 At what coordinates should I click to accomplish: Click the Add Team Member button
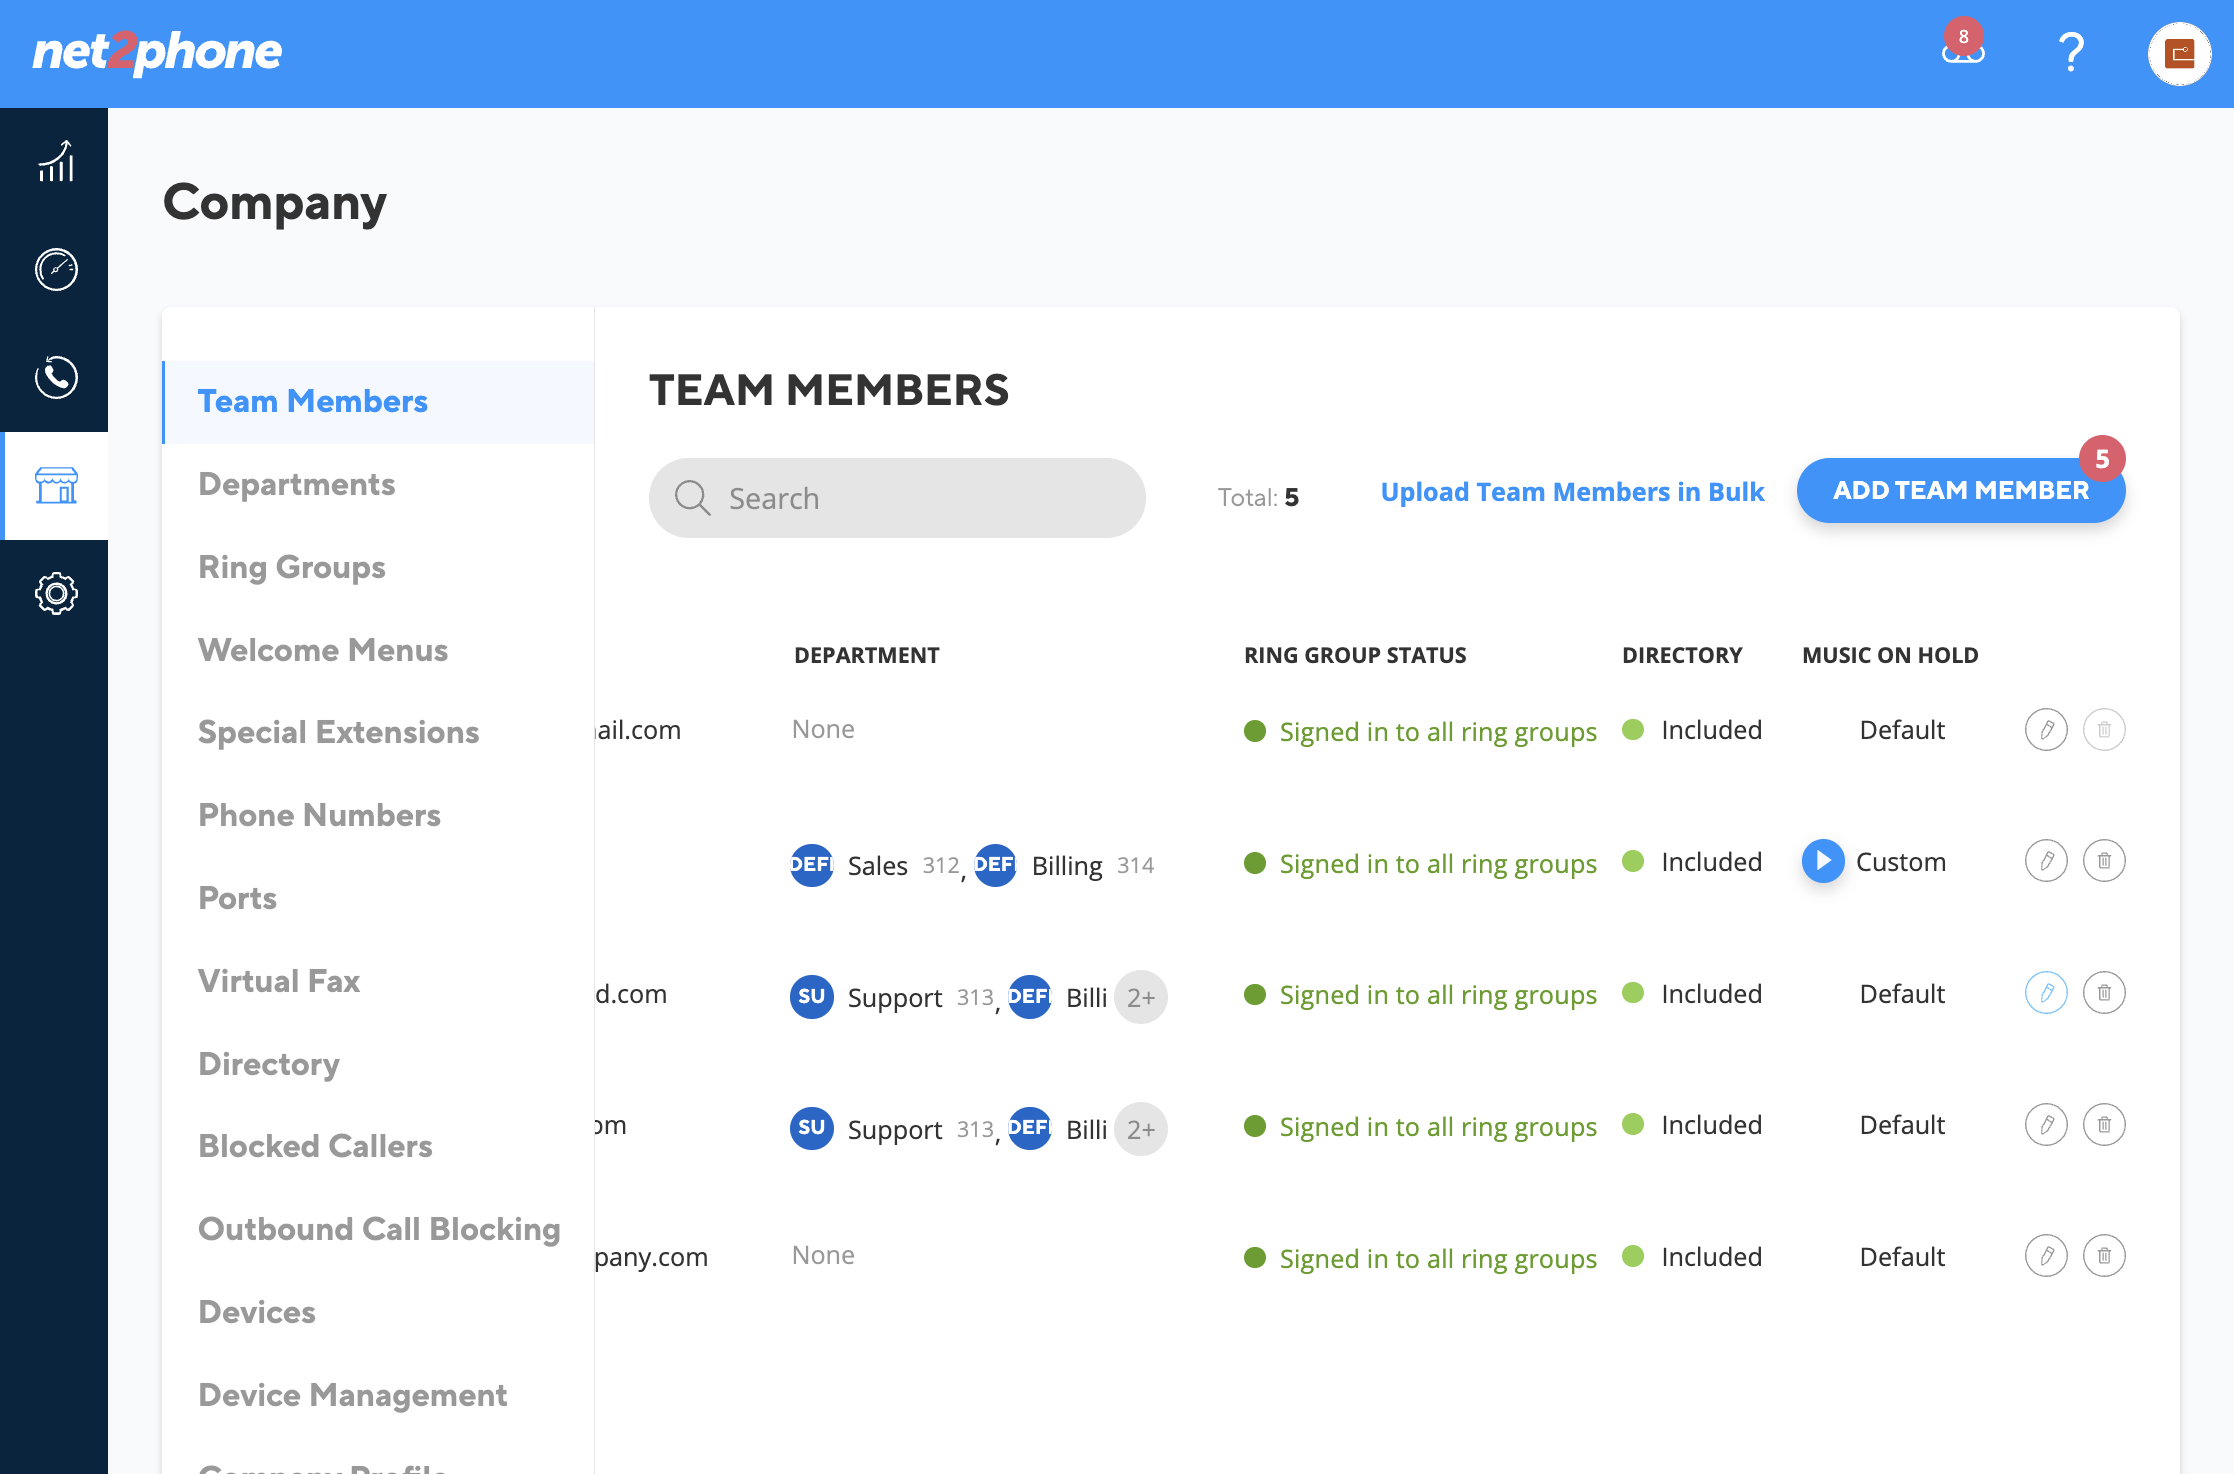(1960, 490)
